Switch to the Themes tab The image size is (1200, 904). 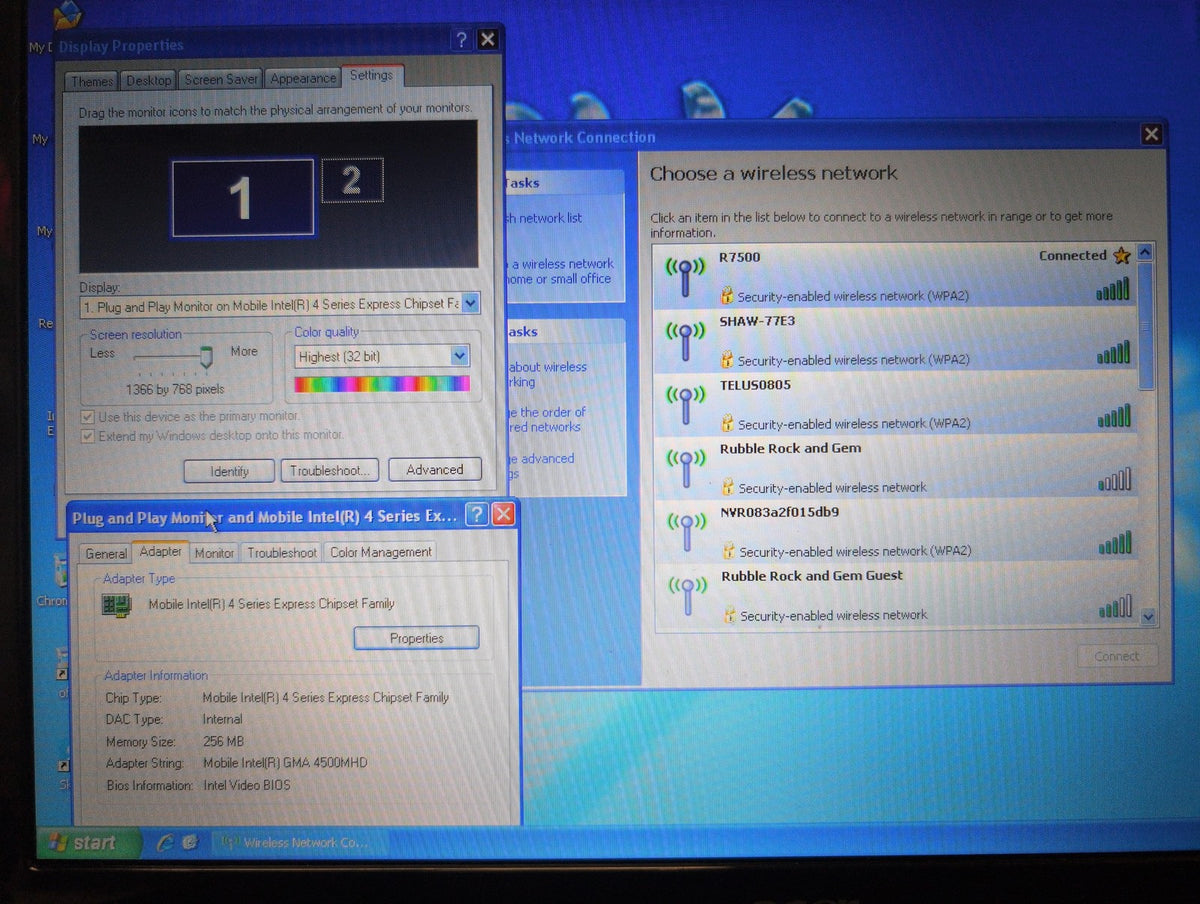point(92,81)
